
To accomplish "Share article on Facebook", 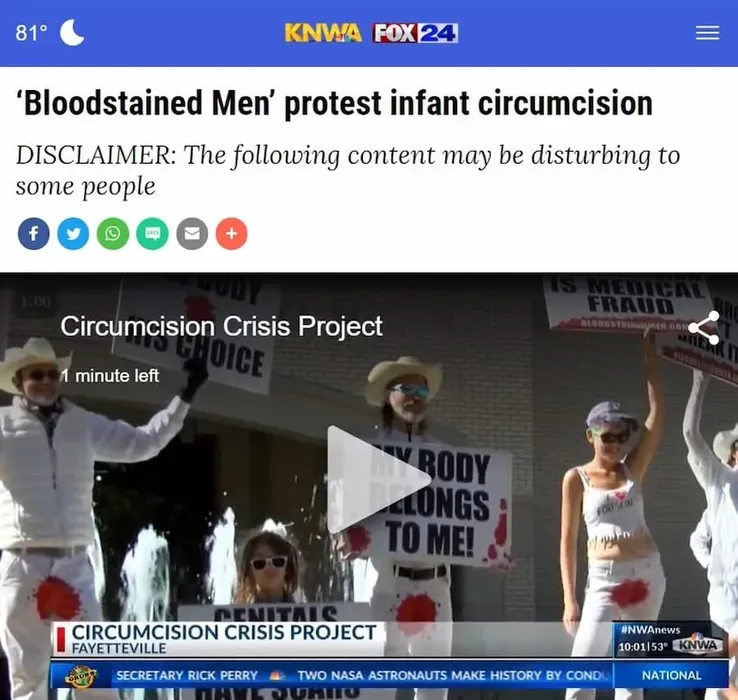I will point(33,233).
